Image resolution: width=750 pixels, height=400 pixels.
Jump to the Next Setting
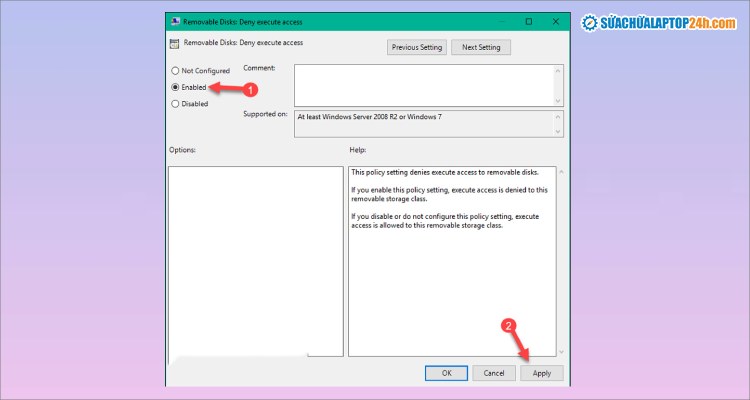tap(481, 47)
